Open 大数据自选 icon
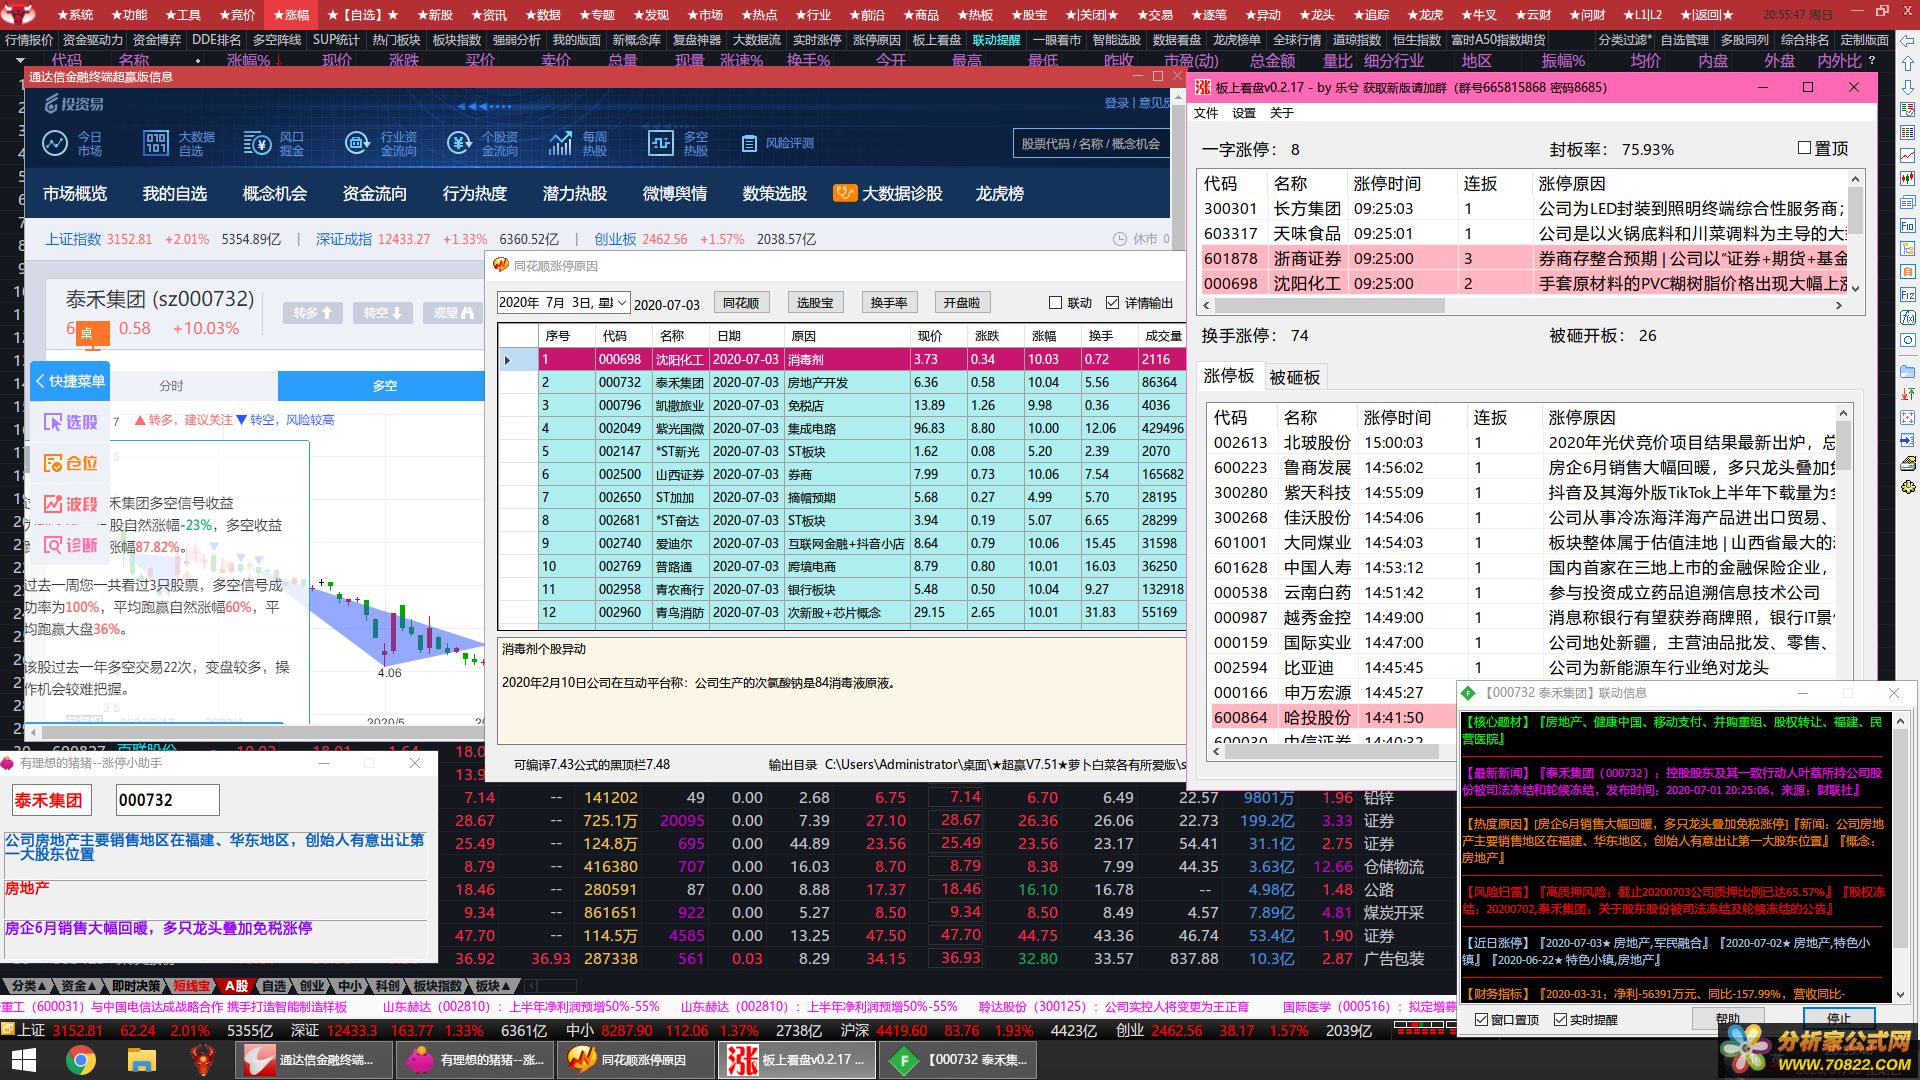This screenshot has height=1080, width=1920. 156,143
